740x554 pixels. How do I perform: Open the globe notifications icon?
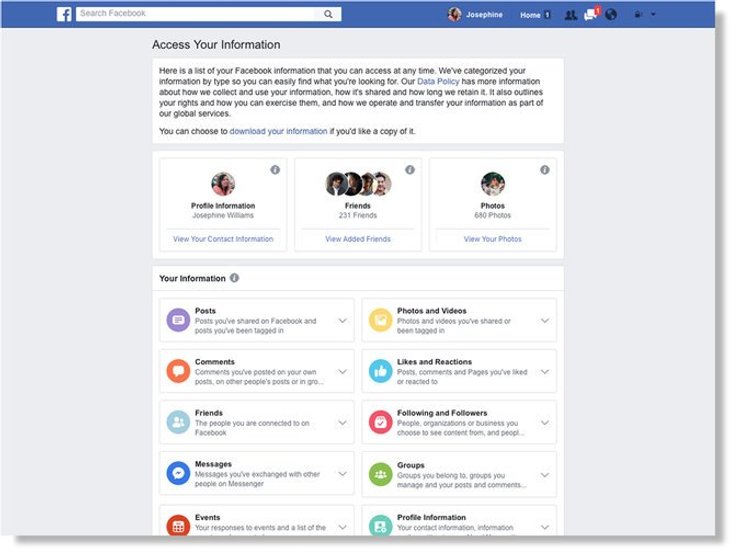(611, 15)
